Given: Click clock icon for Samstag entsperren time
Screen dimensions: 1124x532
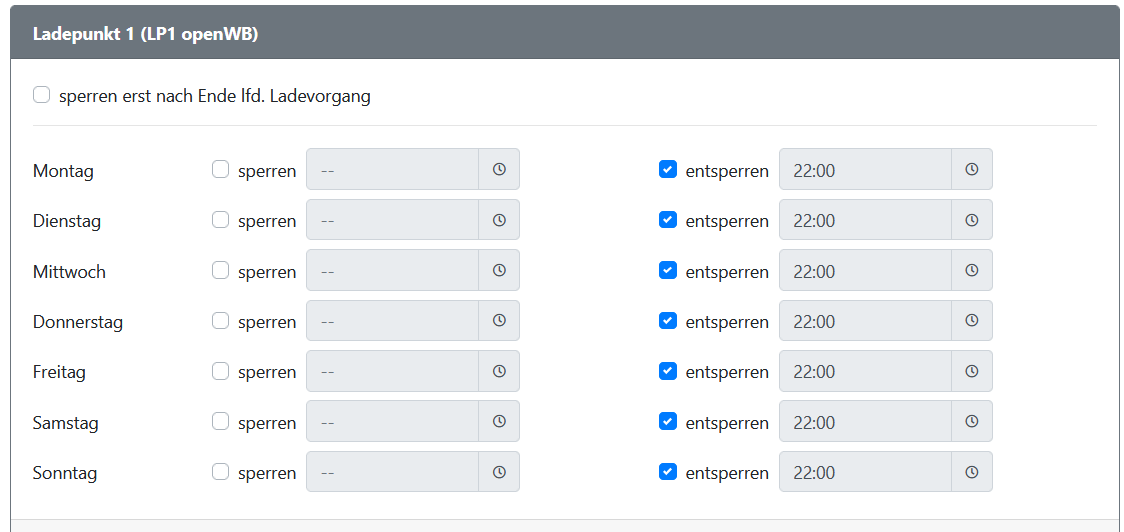Looking at the screenshot, I should point(971,422).
